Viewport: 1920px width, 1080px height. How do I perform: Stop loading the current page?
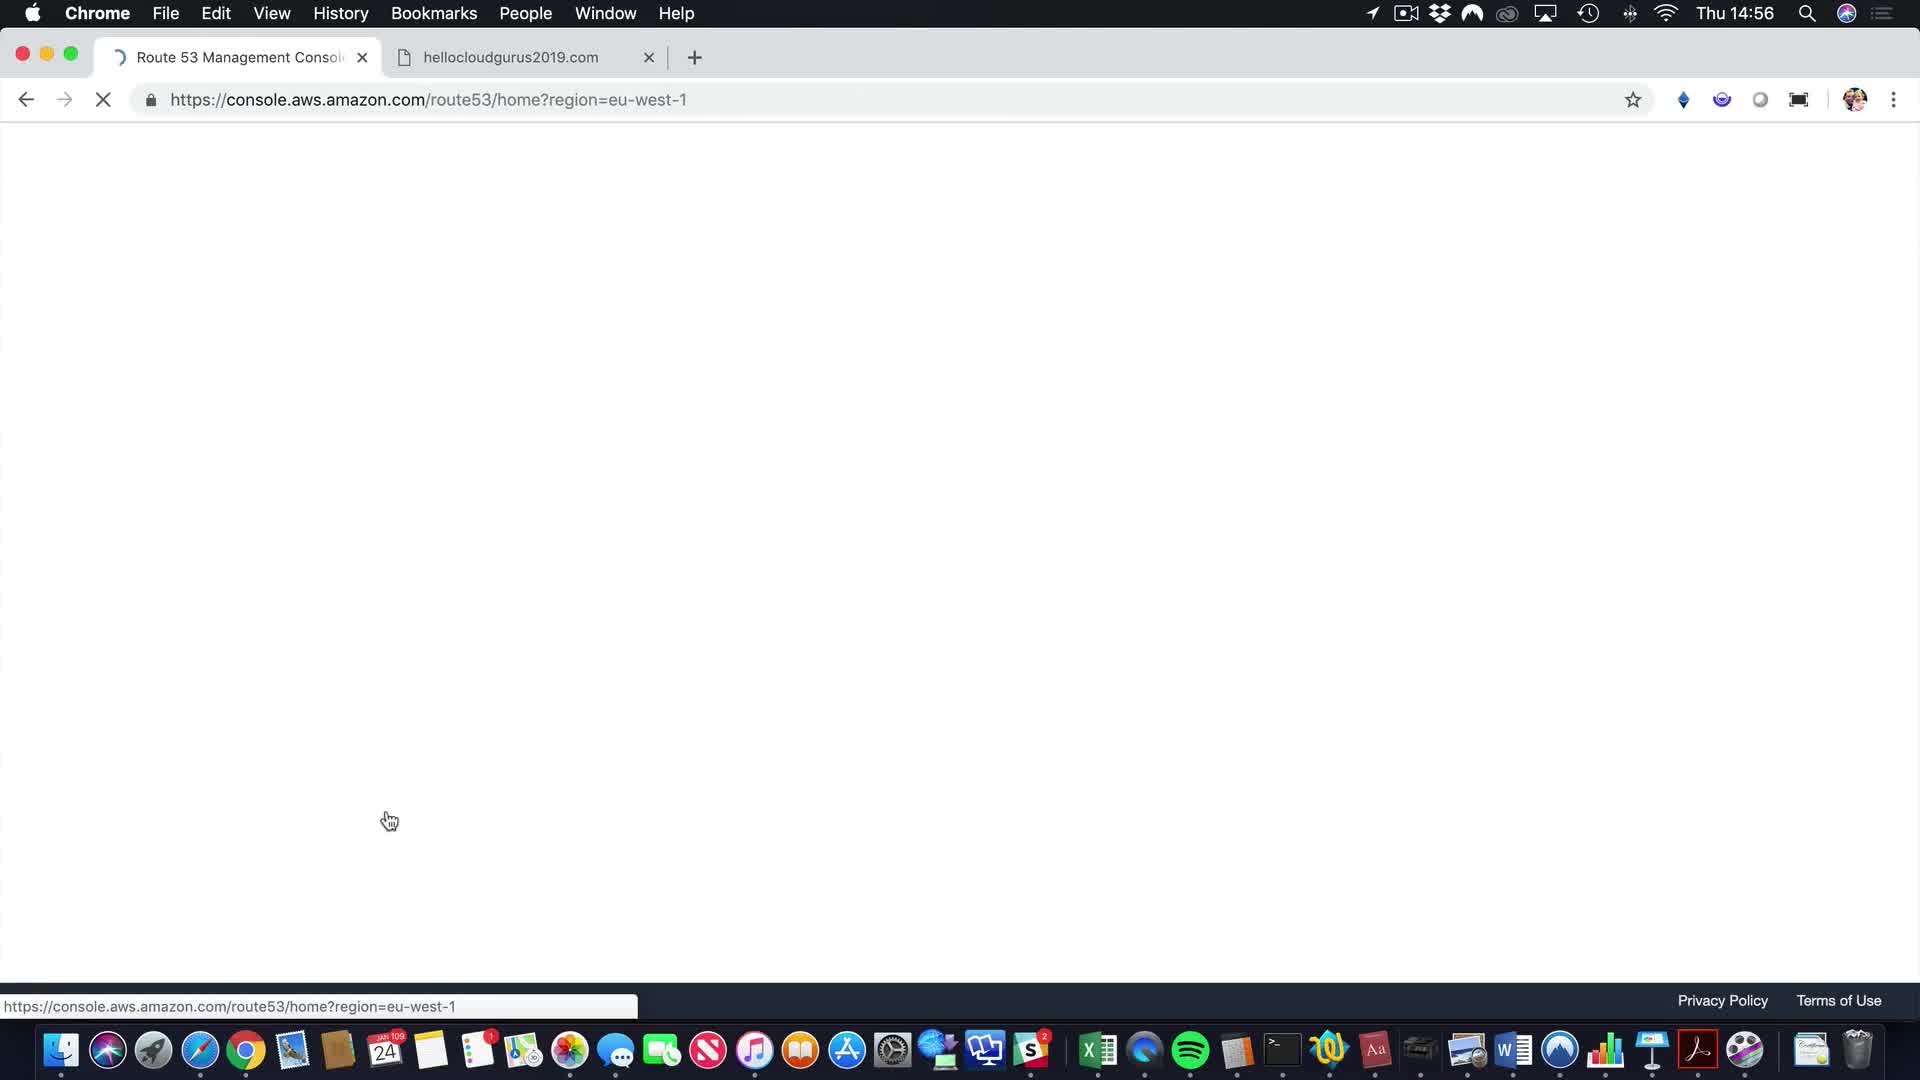103,100
